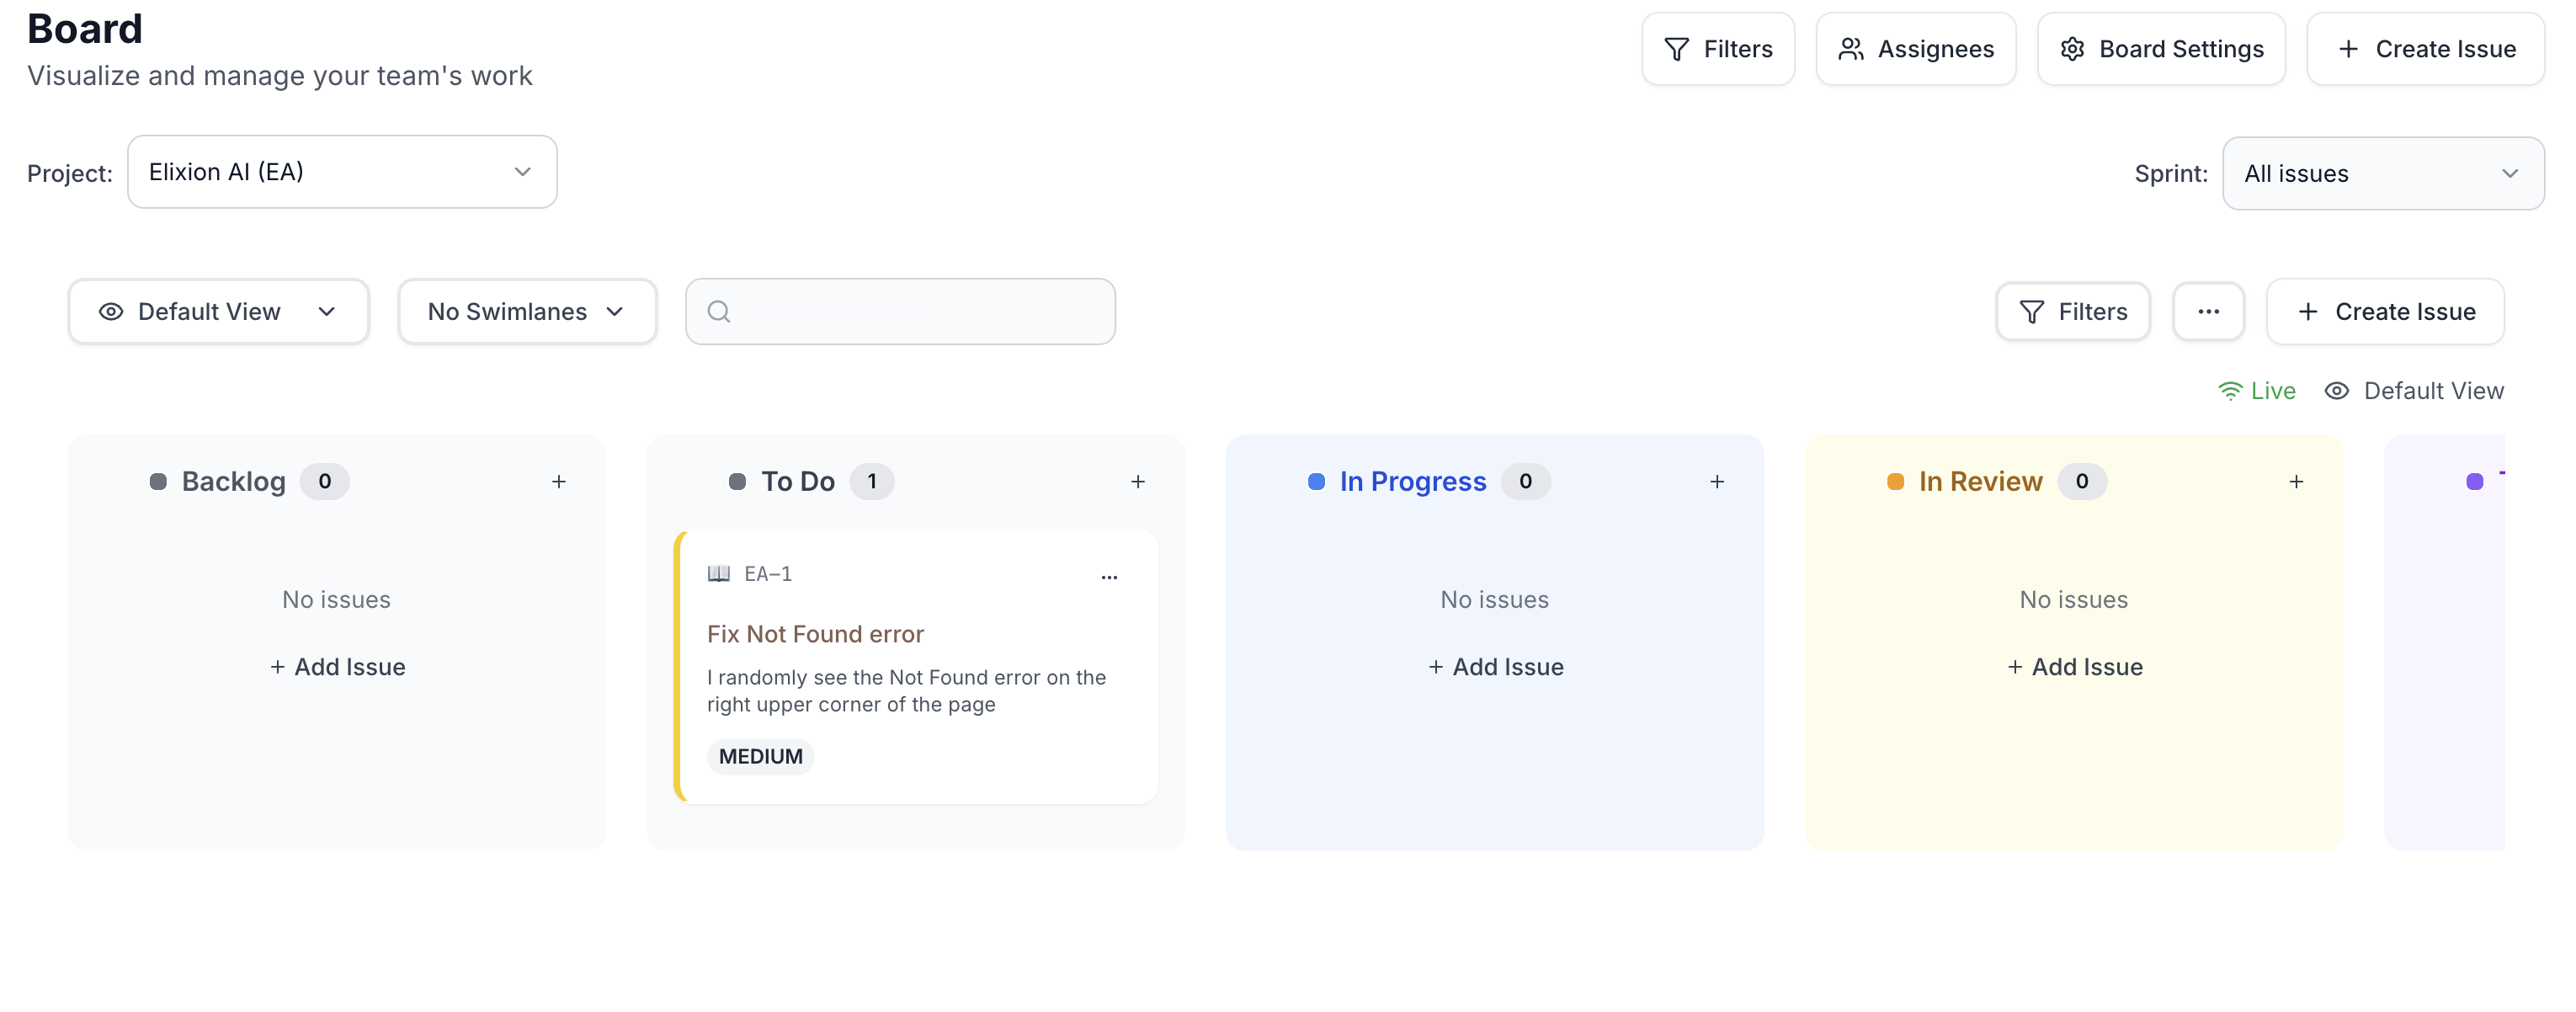
Task: Click the story book icon on EA-1
Action: (718, 574)
